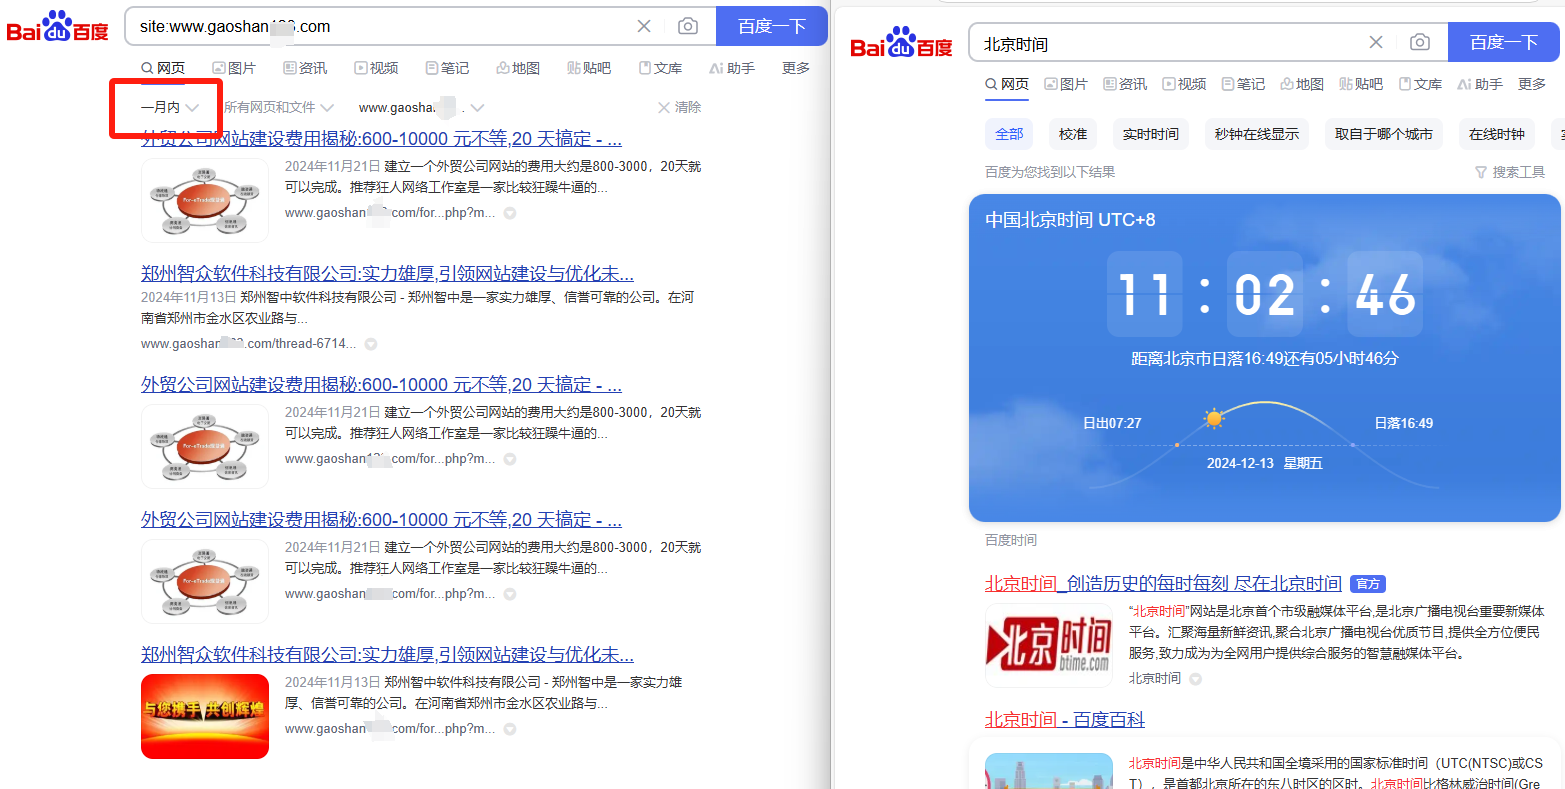Select the 校准 filter chip
The width and height of the screenshot is (1565, 789).
[1073, 134]
